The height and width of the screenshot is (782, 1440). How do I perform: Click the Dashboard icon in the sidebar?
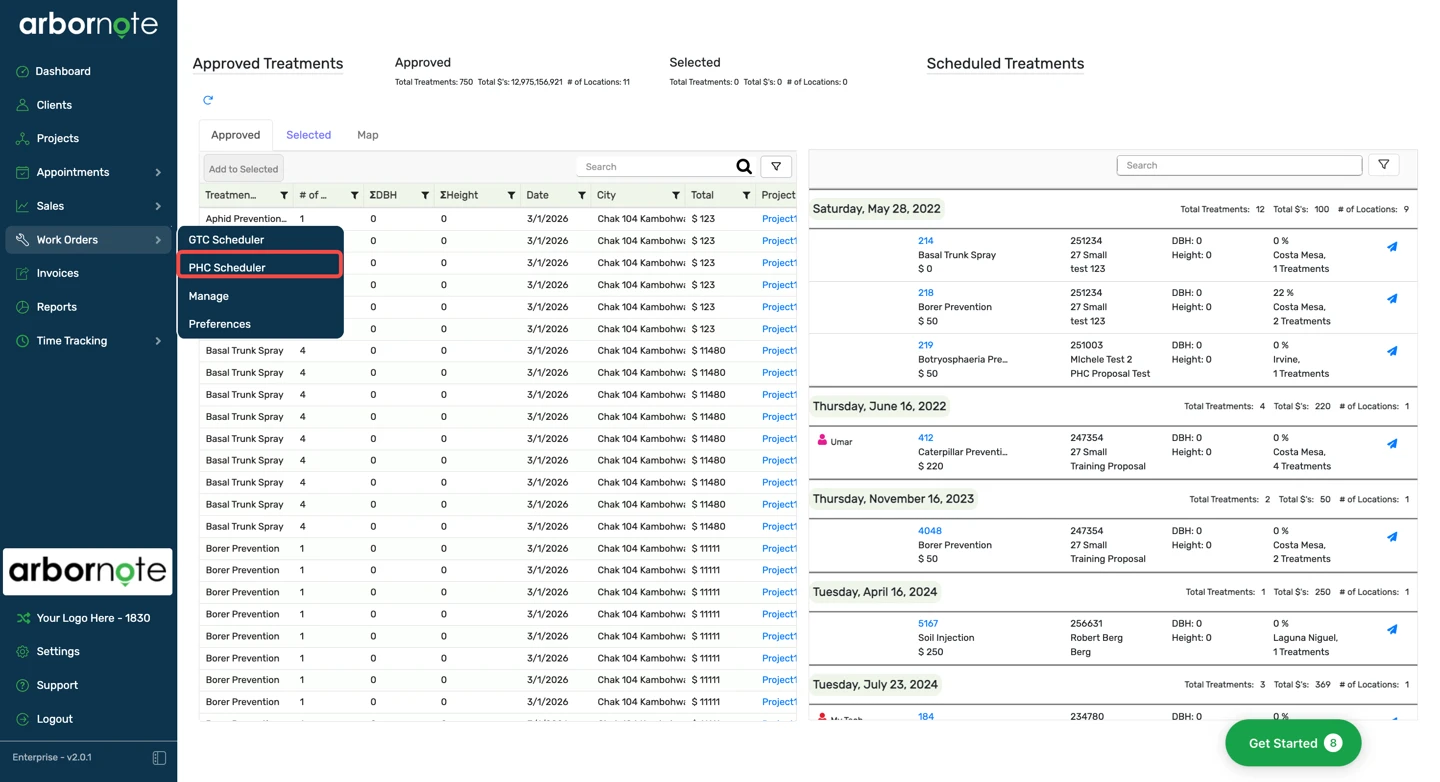22,71
